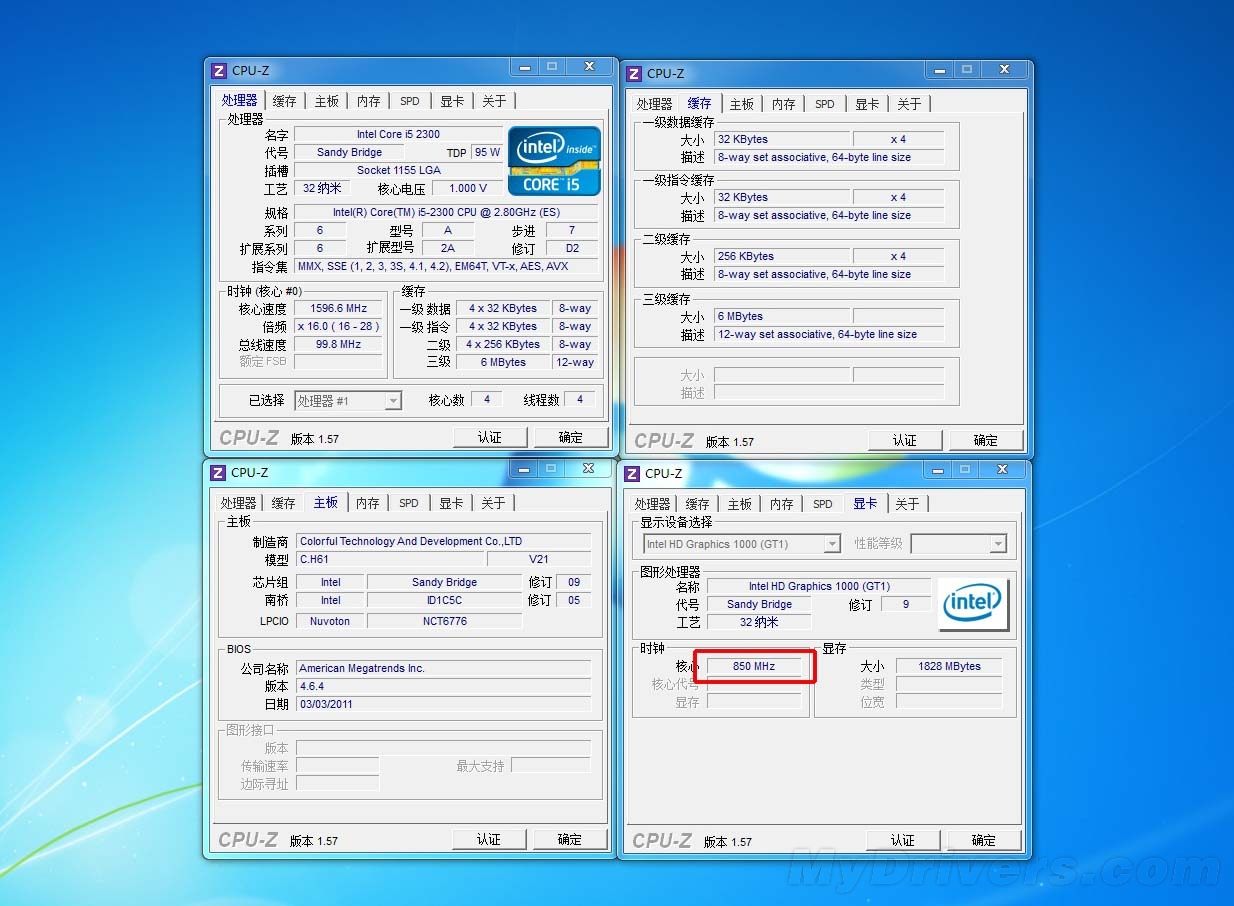Viewport: 1234px width, 906px height.
Task: Click 认证 button in the 处理器 window
Action: [490, 437]
